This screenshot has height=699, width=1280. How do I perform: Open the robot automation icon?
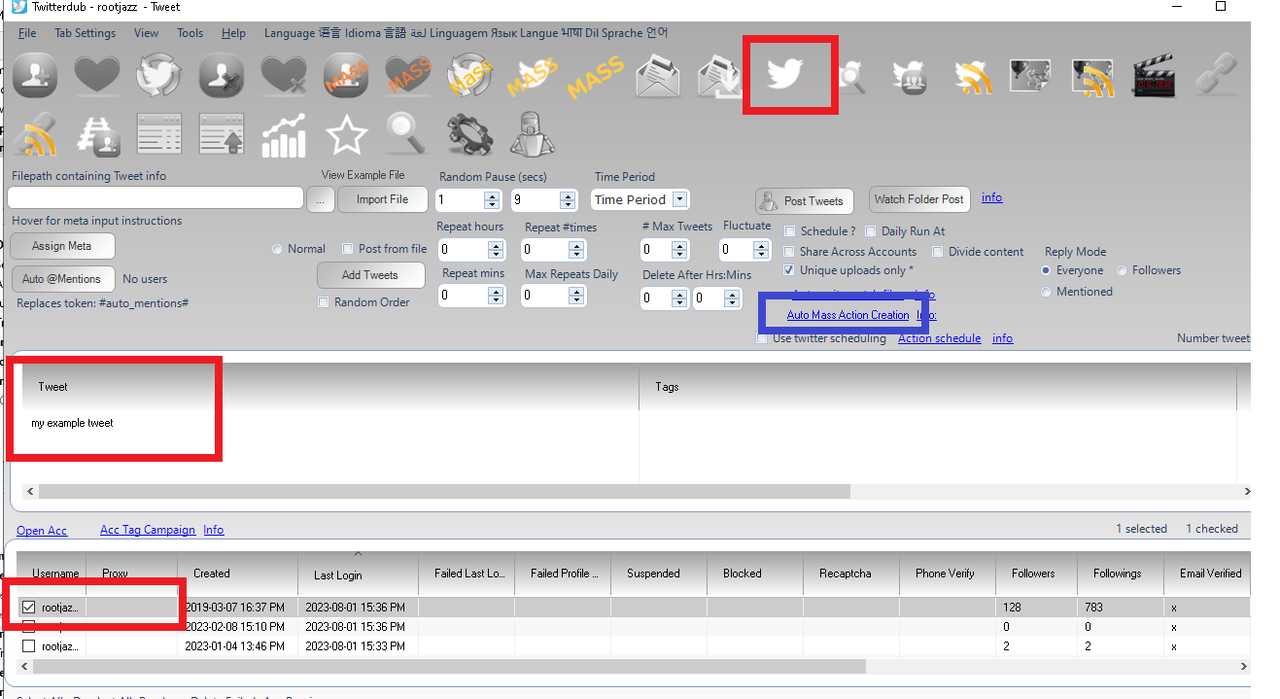(532, 134)
